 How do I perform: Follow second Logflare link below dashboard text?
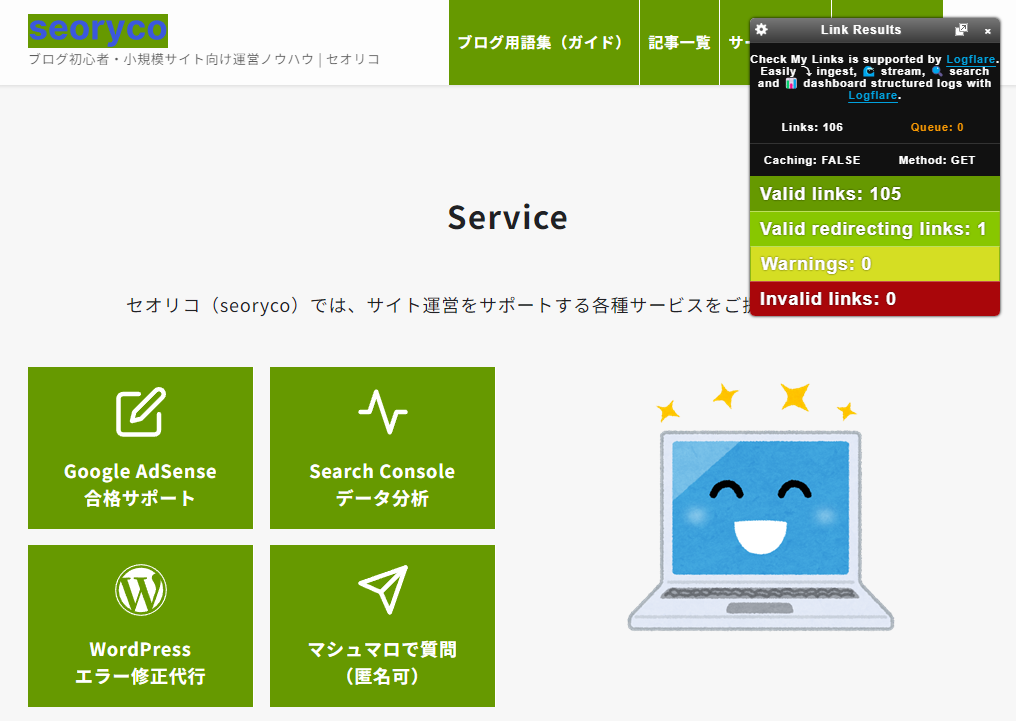tap(873, 96)
